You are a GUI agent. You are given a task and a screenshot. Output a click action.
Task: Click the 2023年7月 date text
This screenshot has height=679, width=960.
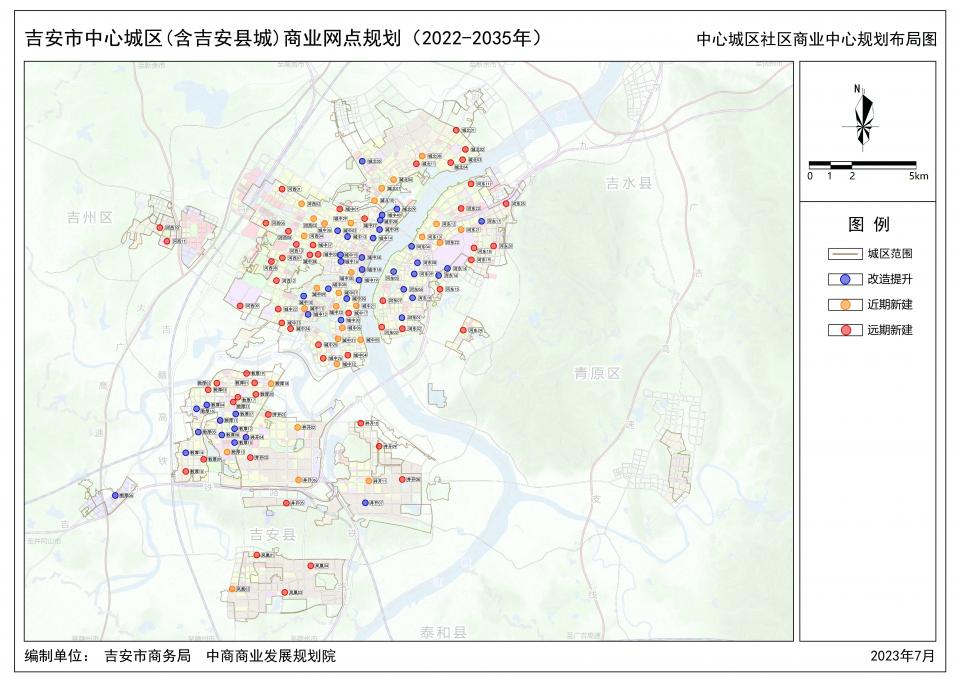(x=902, y=656)
